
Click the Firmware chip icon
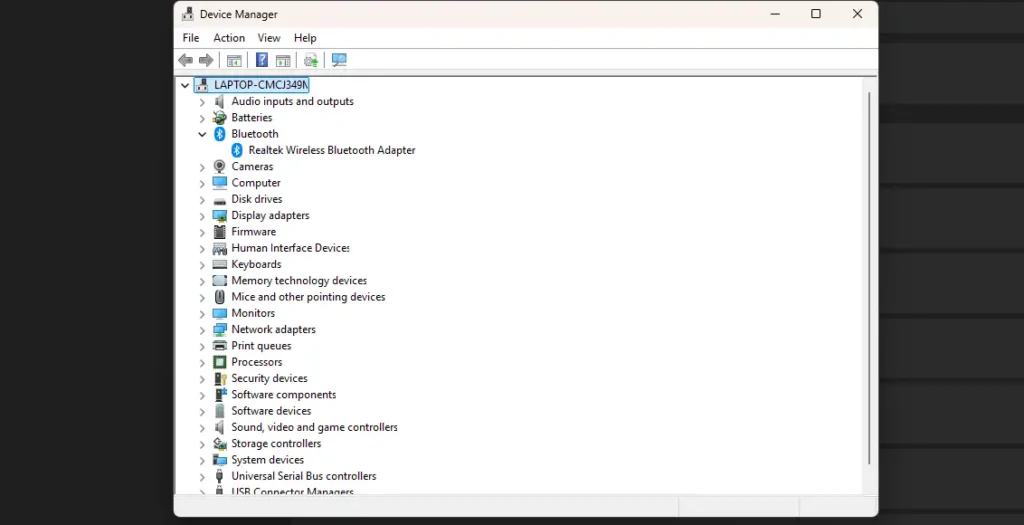219,232
